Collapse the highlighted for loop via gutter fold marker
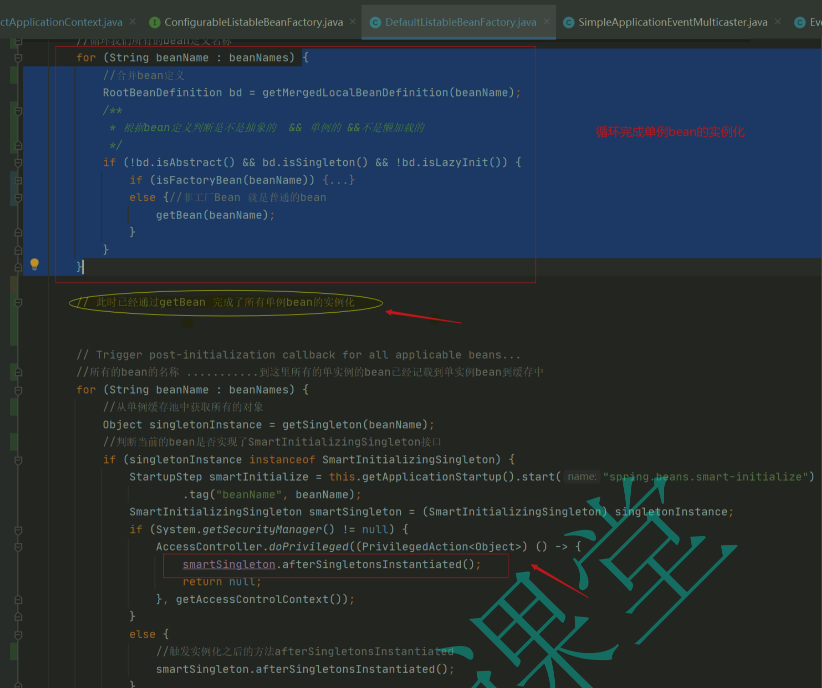 [18, 58]
